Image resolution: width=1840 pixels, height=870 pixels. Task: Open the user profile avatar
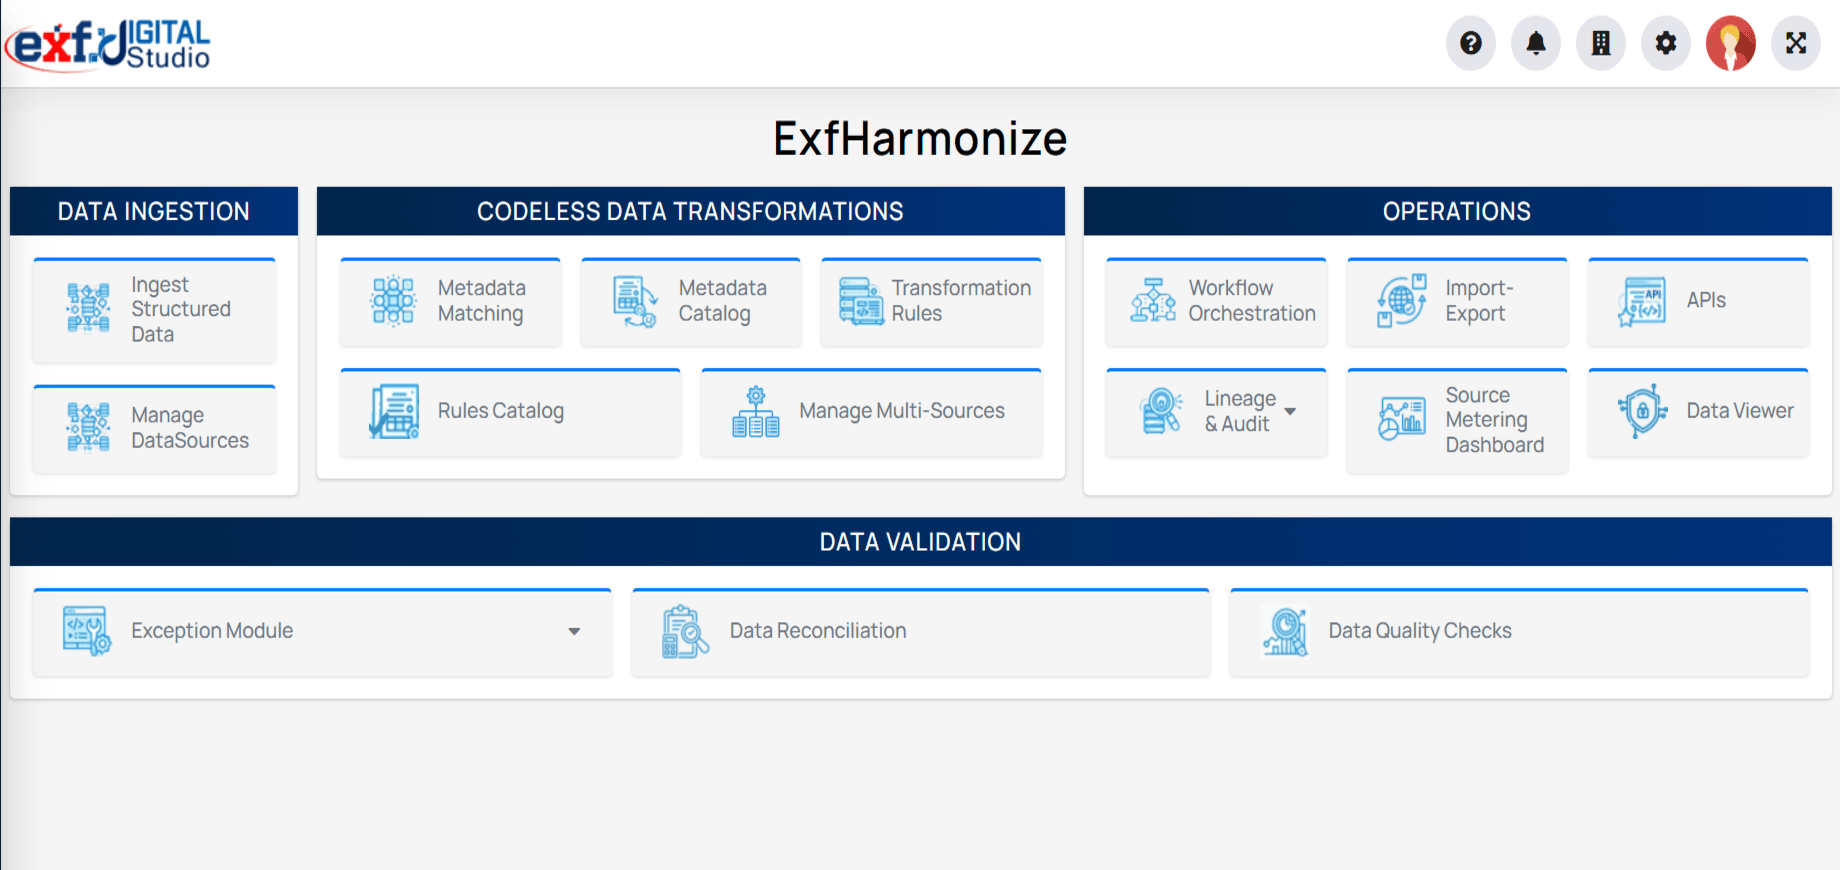coord(1731,43)
